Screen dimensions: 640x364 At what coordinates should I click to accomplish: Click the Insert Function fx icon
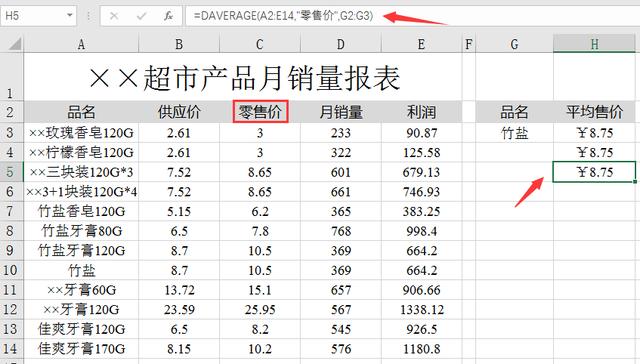point(168,16)
